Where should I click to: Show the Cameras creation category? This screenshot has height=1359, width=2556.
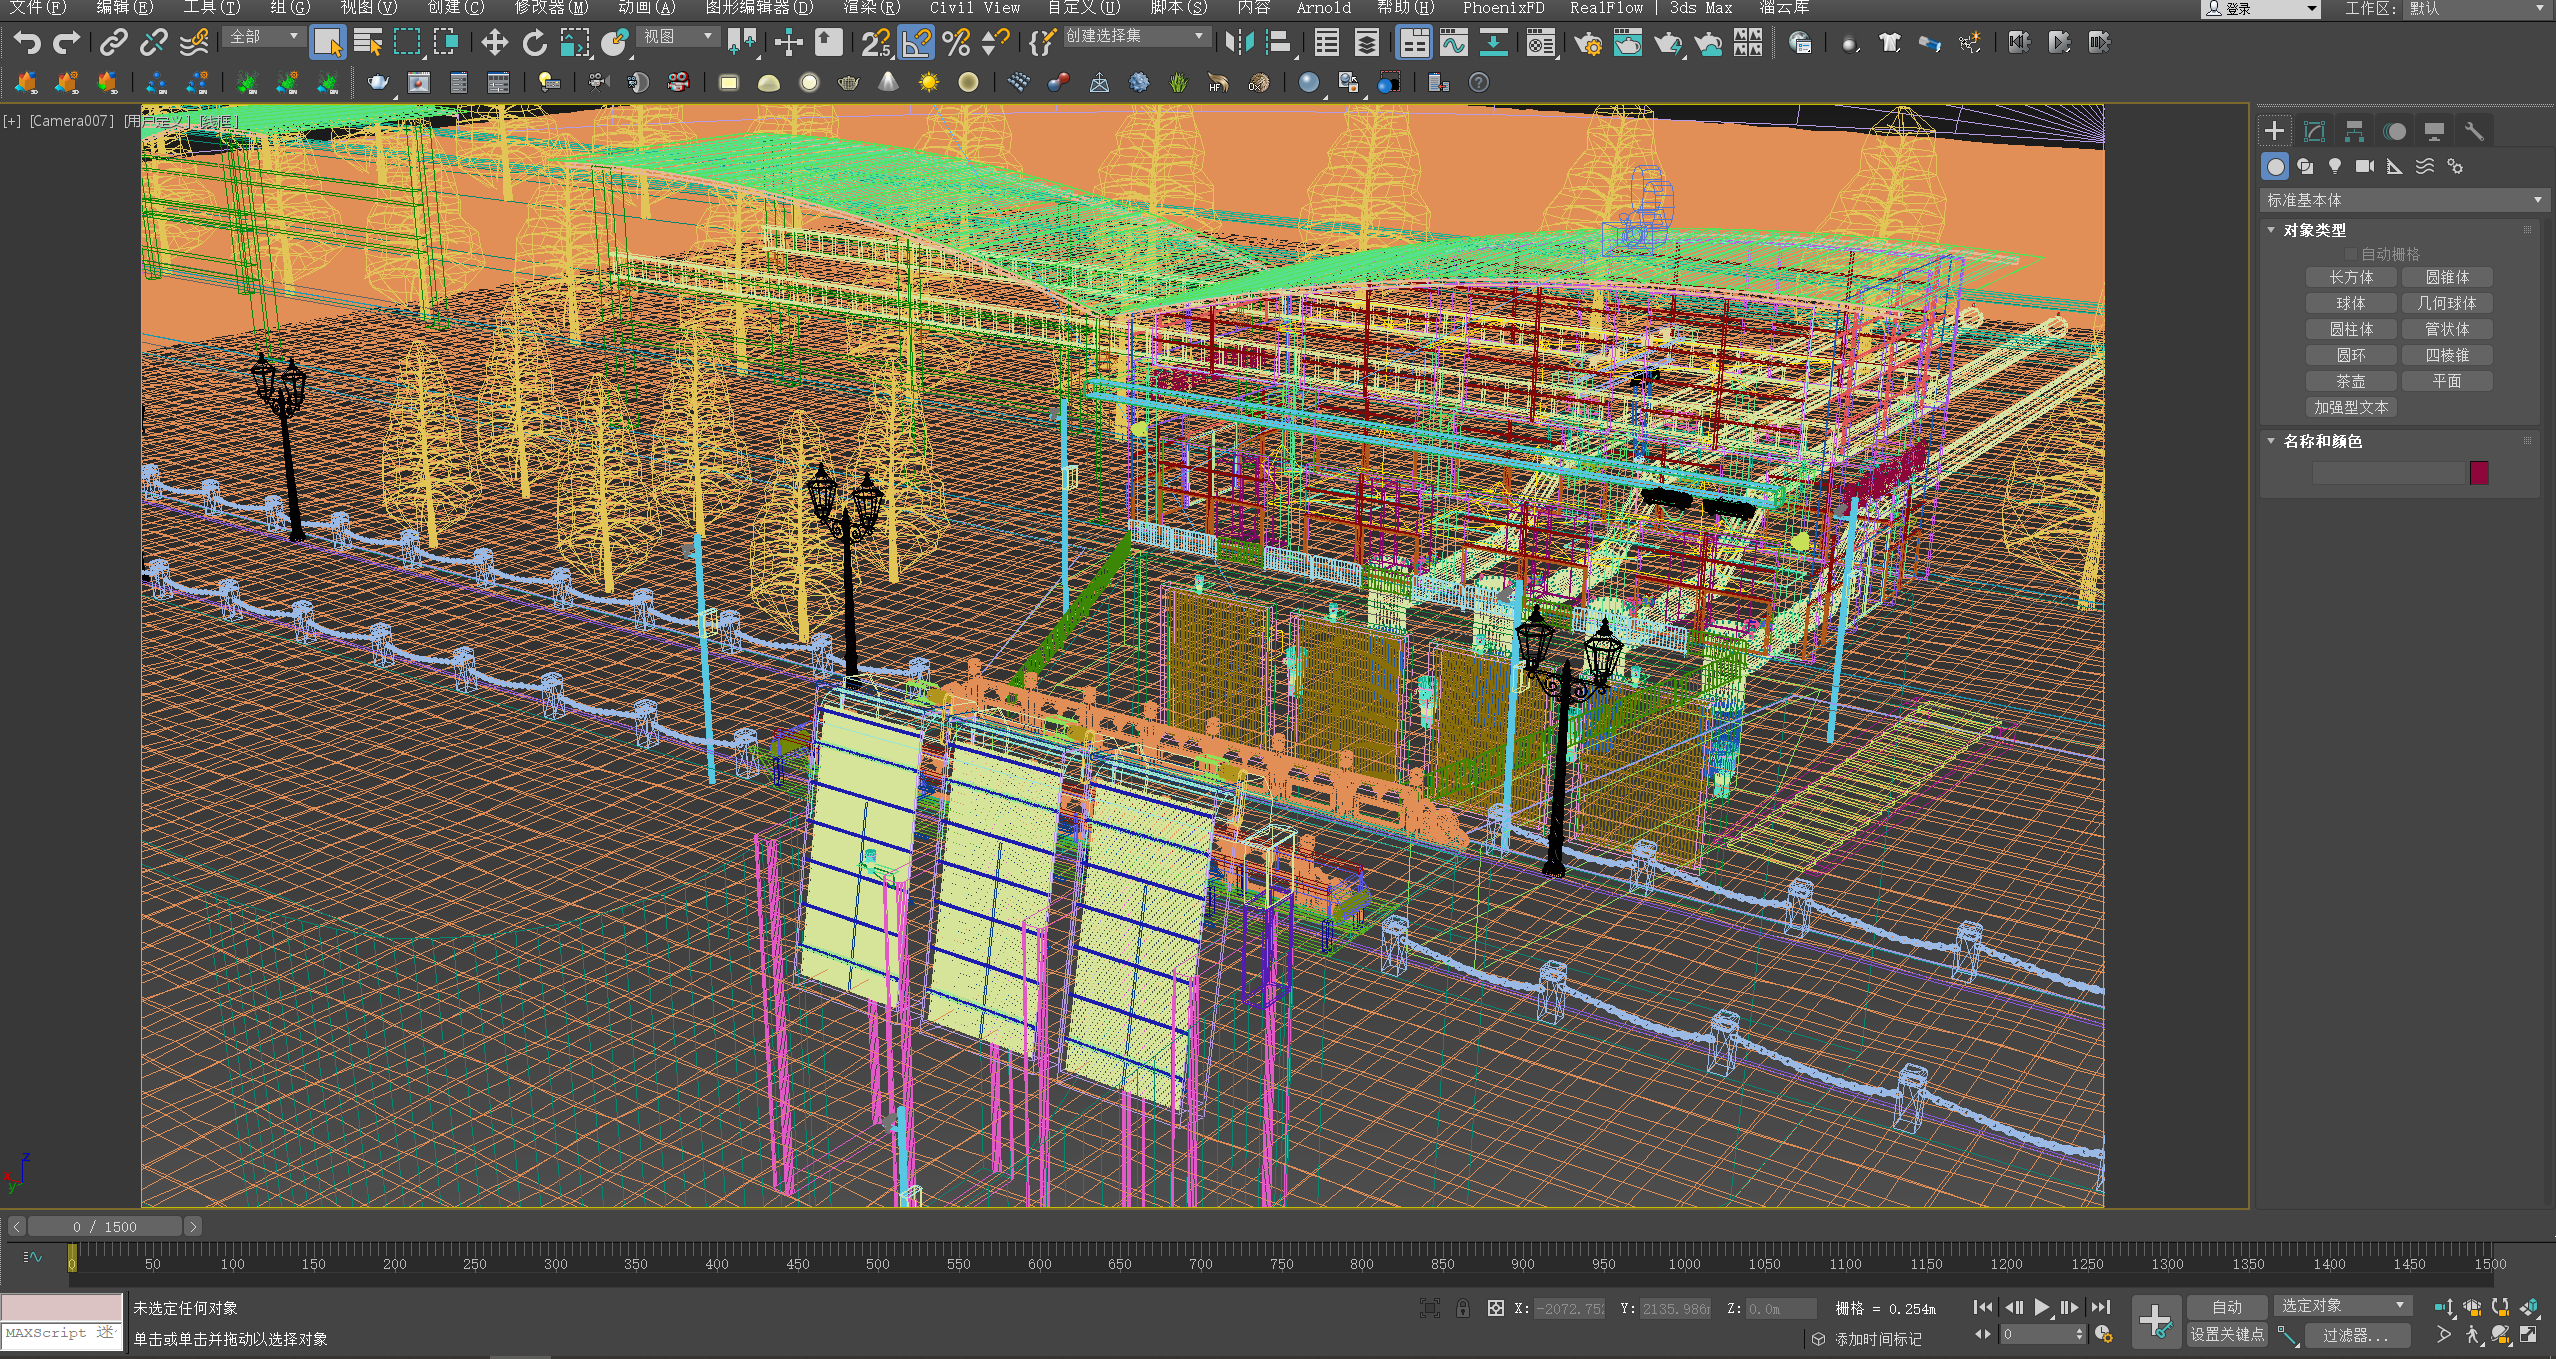pyautogui.click(x=2364, y=166)
